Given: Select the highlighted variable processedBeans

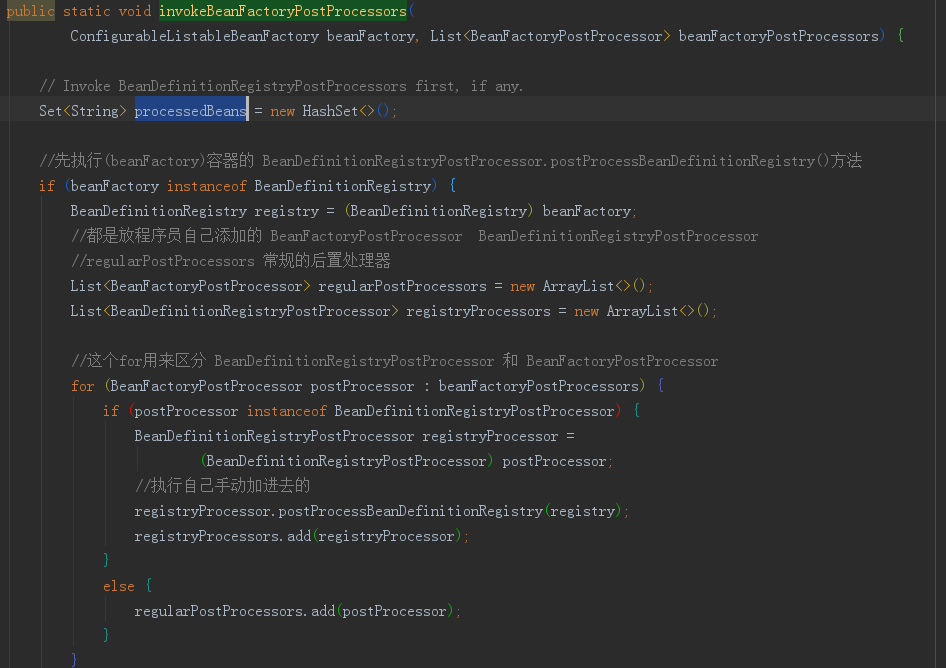Looking at the screenshot, I should pos(190,110).
